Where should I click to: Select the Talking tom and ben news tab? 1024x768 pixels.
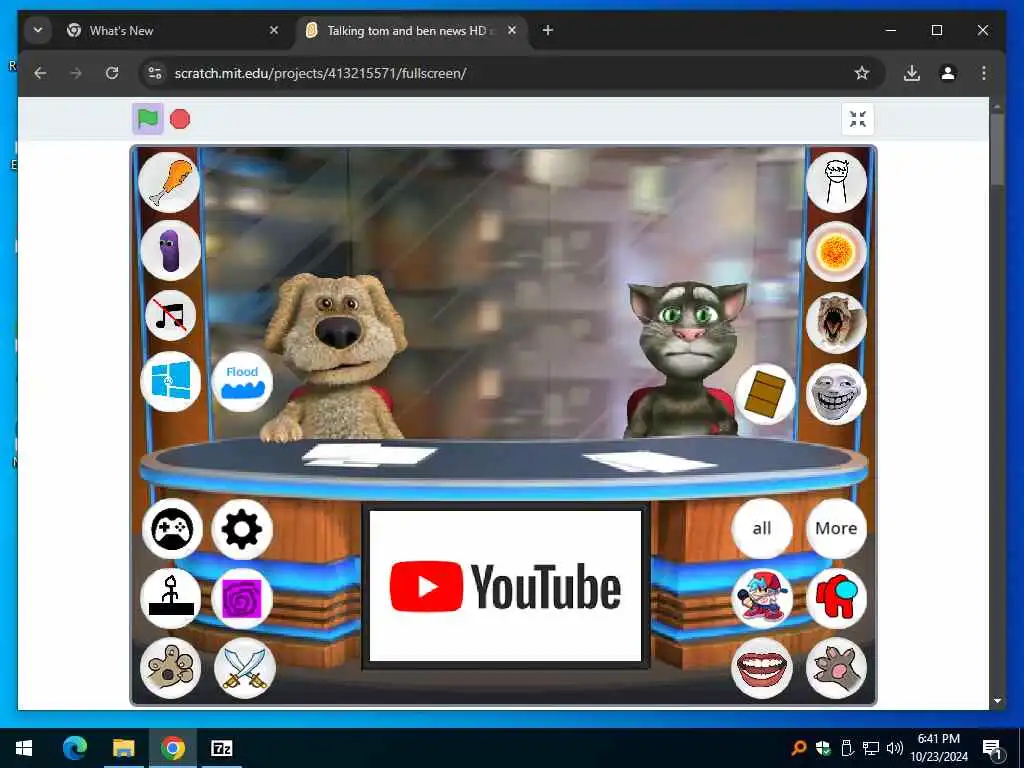click(x=409, y=31)
